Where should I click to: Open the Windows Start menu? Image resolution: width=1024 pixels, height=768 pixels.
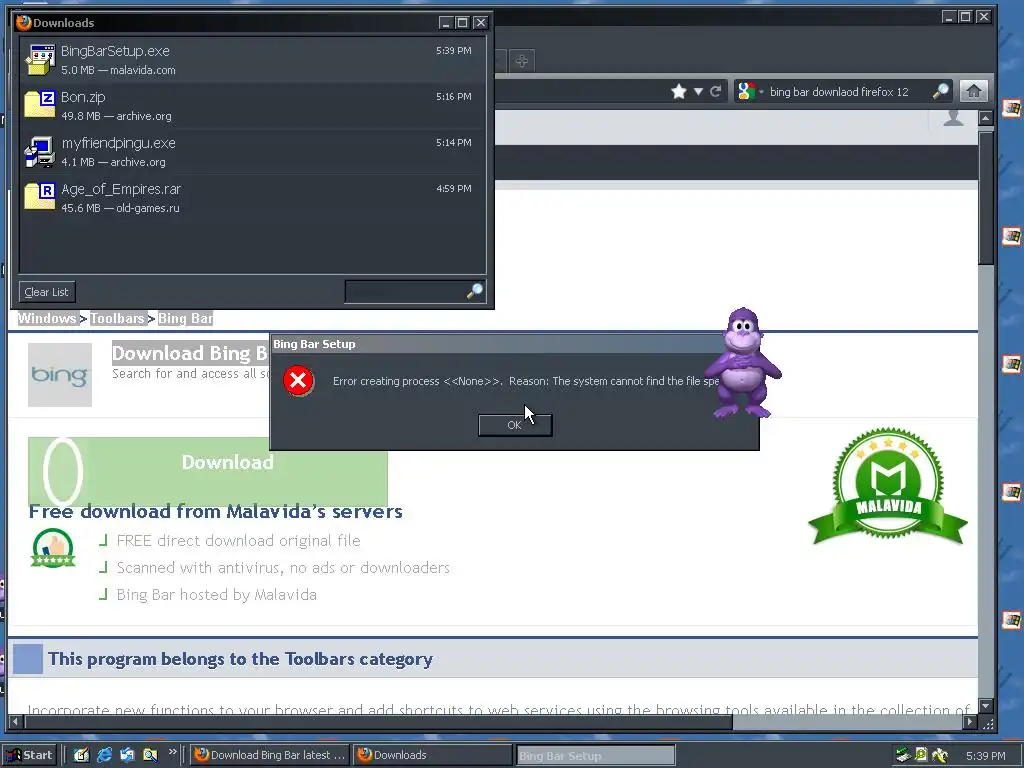pyautogui.click(x=29, y=756)
